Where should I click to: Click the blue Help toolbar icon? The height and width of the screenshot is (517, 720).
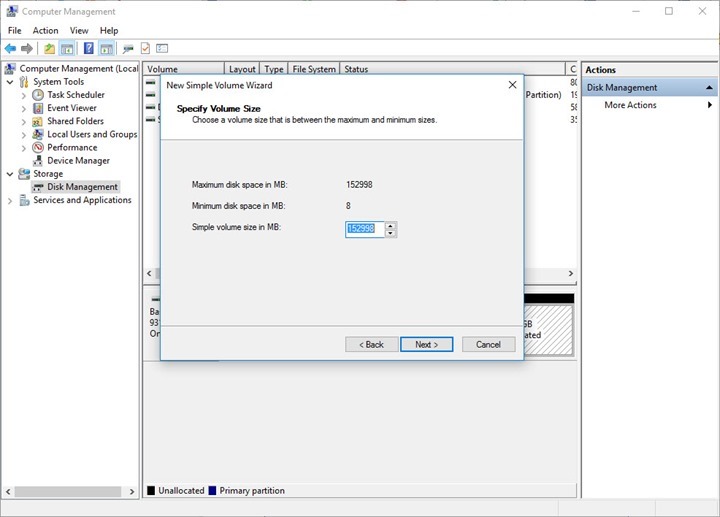pyautogui.click(x=88, y=48)
